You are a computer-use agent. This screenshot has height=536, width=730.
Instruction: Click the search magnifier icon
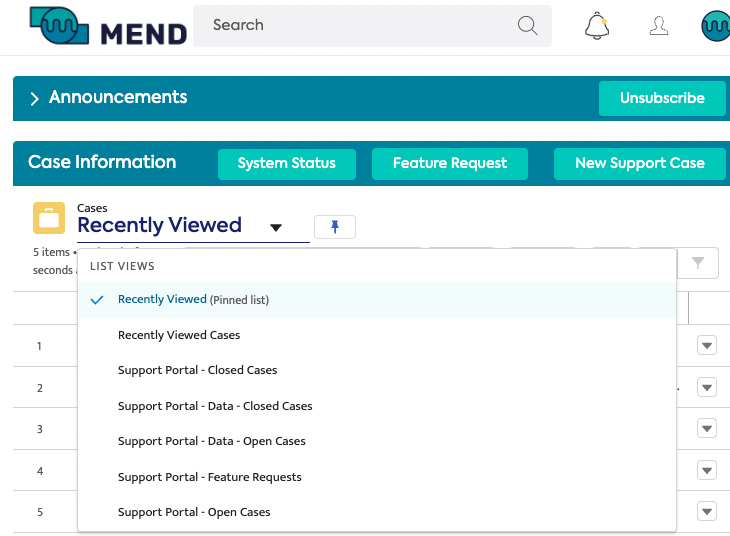tap(528, 26)
